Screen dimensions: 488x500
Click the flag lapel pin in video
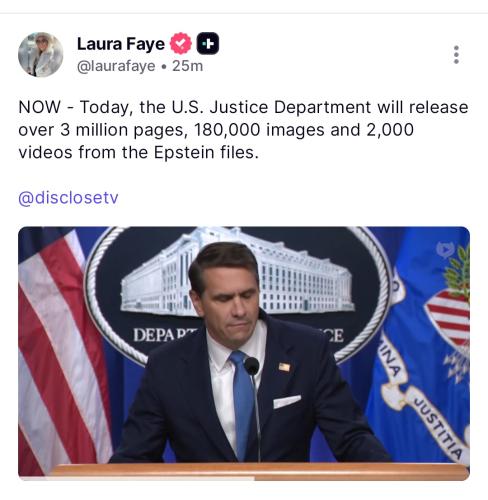284,367
